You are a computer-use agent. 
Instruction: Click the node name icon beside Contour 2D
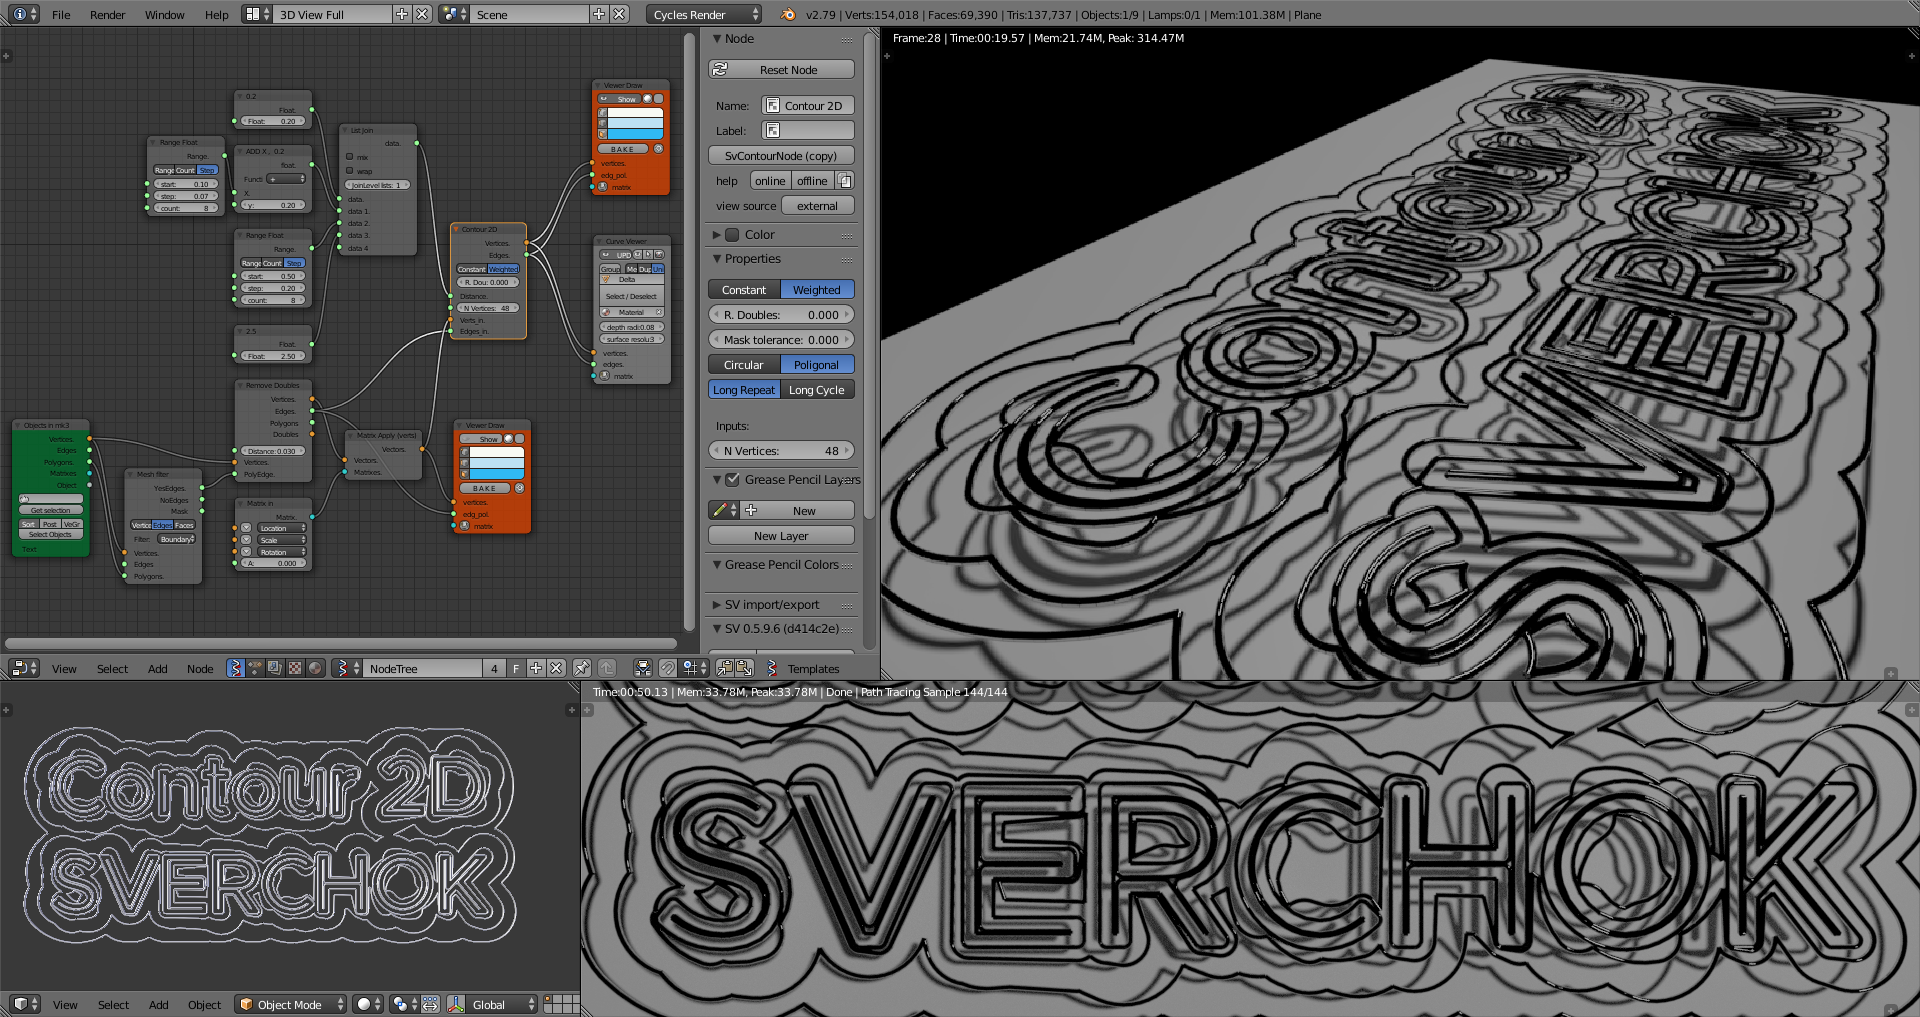pos(772,105)
